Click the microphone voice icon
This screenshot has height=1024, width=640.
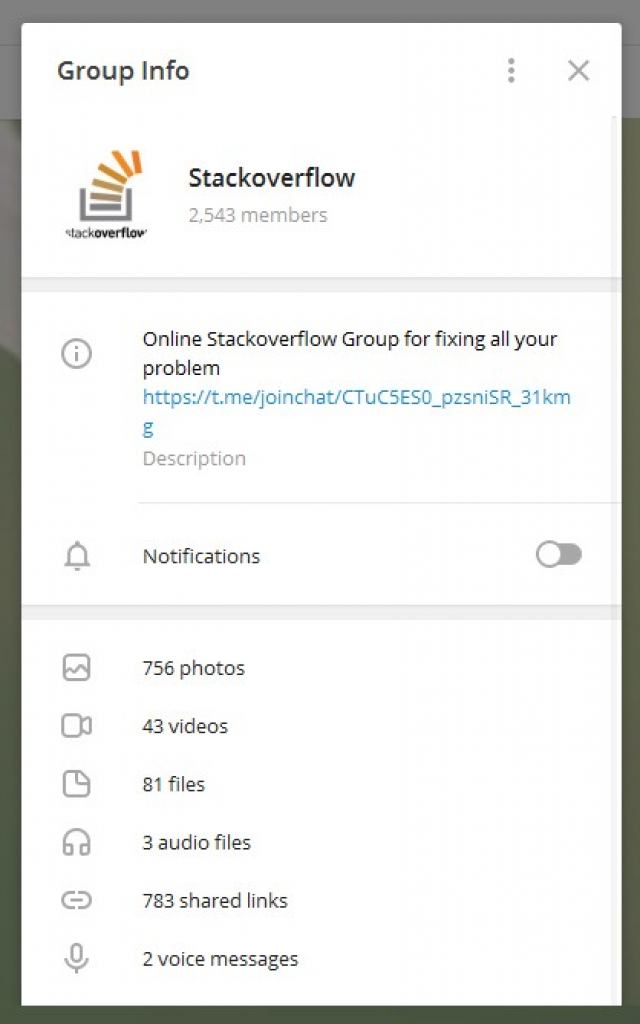[76, 958]
